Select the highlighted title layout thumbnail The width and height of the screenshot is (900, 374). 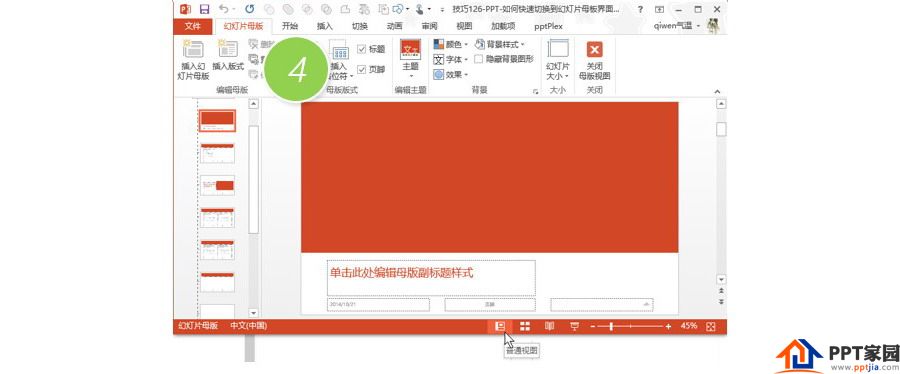tap(217, 120)
